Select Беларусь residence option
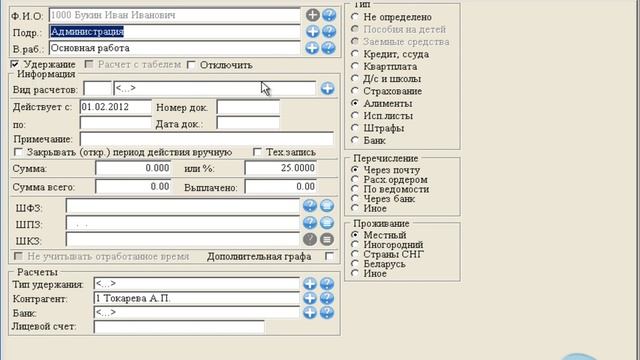The image size is (640, 360). [x=355, y=264]
